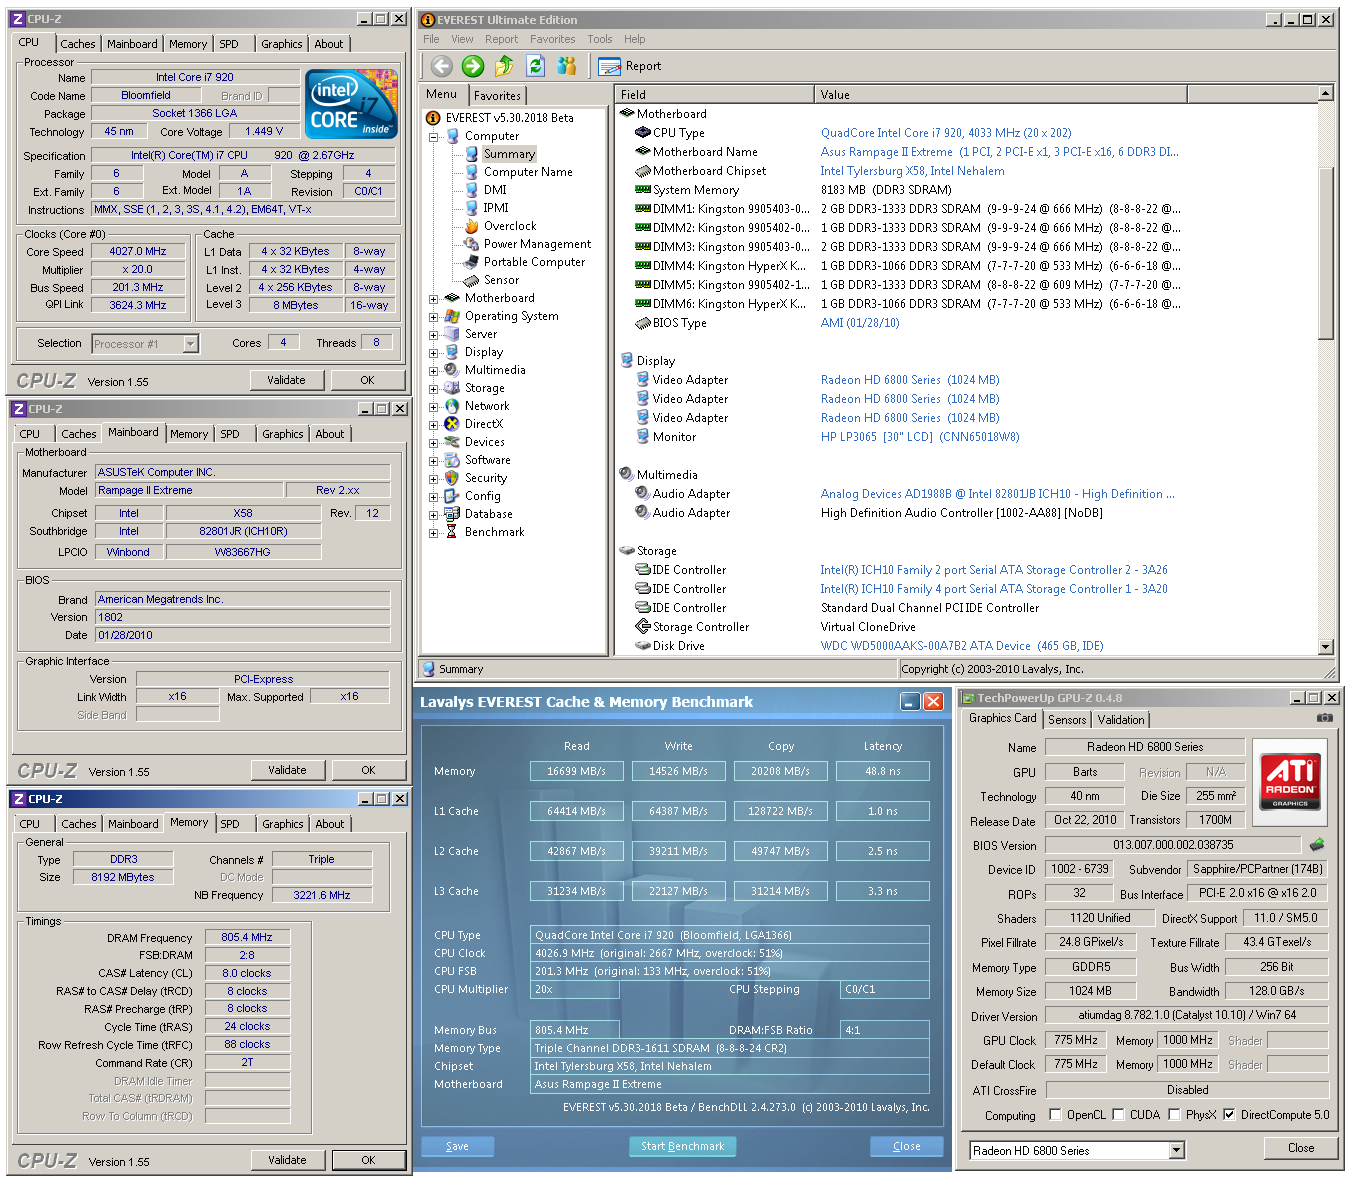Screen dimensions: 1348x1181
Task: Select Summary item in EVEREST tree
Action: [509, 154]
